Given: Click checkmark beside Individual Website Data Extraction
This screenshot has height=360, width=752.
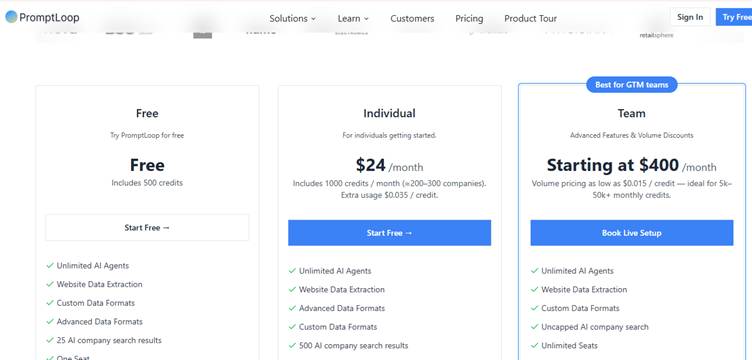Looking at the screenshot, I should tap(292, 290).
